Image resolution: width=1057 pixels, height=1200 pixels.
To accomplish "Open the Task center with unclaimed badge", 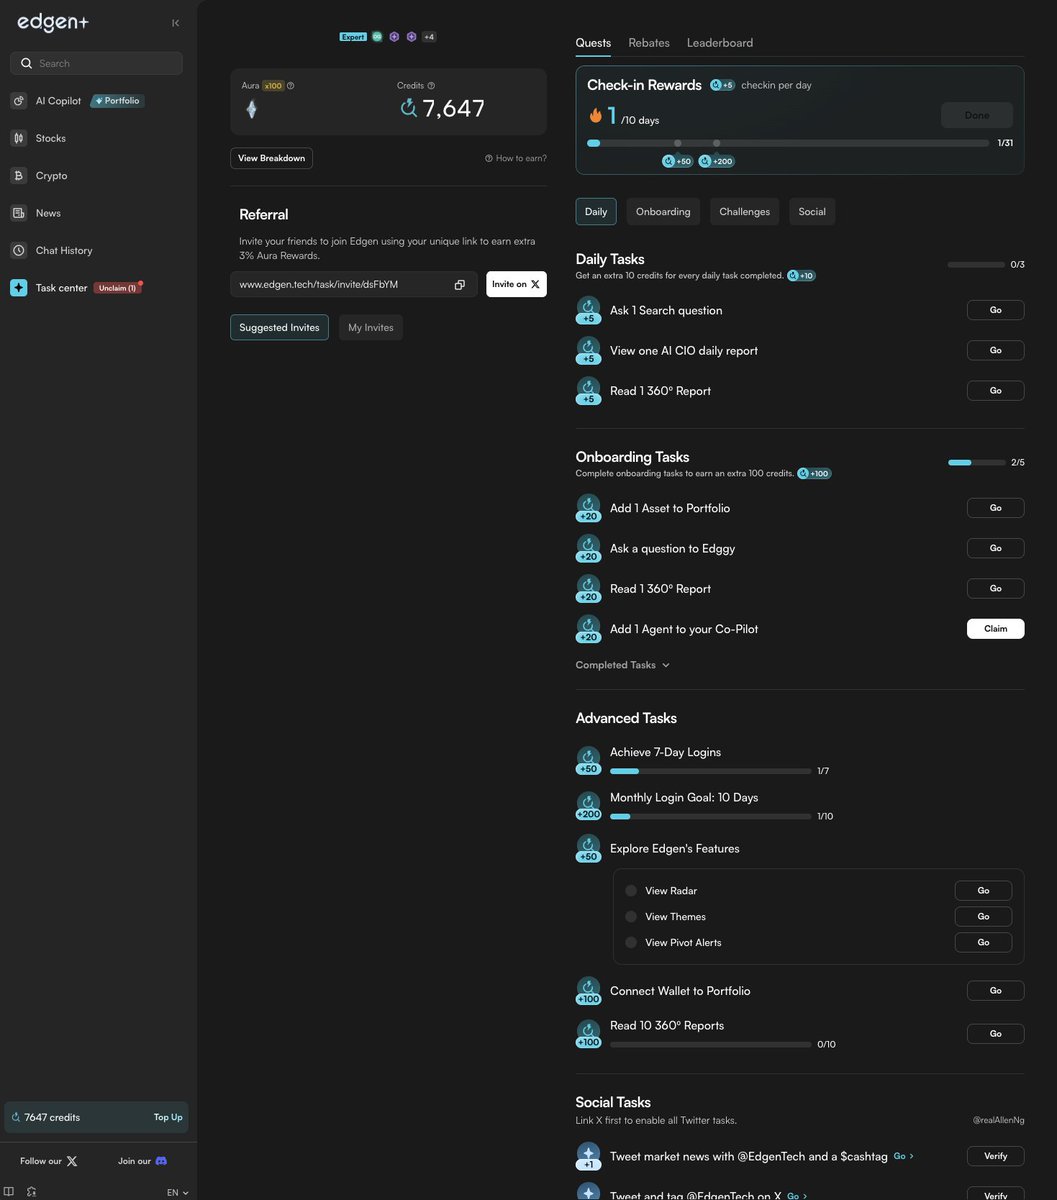I will coord(61,287).
